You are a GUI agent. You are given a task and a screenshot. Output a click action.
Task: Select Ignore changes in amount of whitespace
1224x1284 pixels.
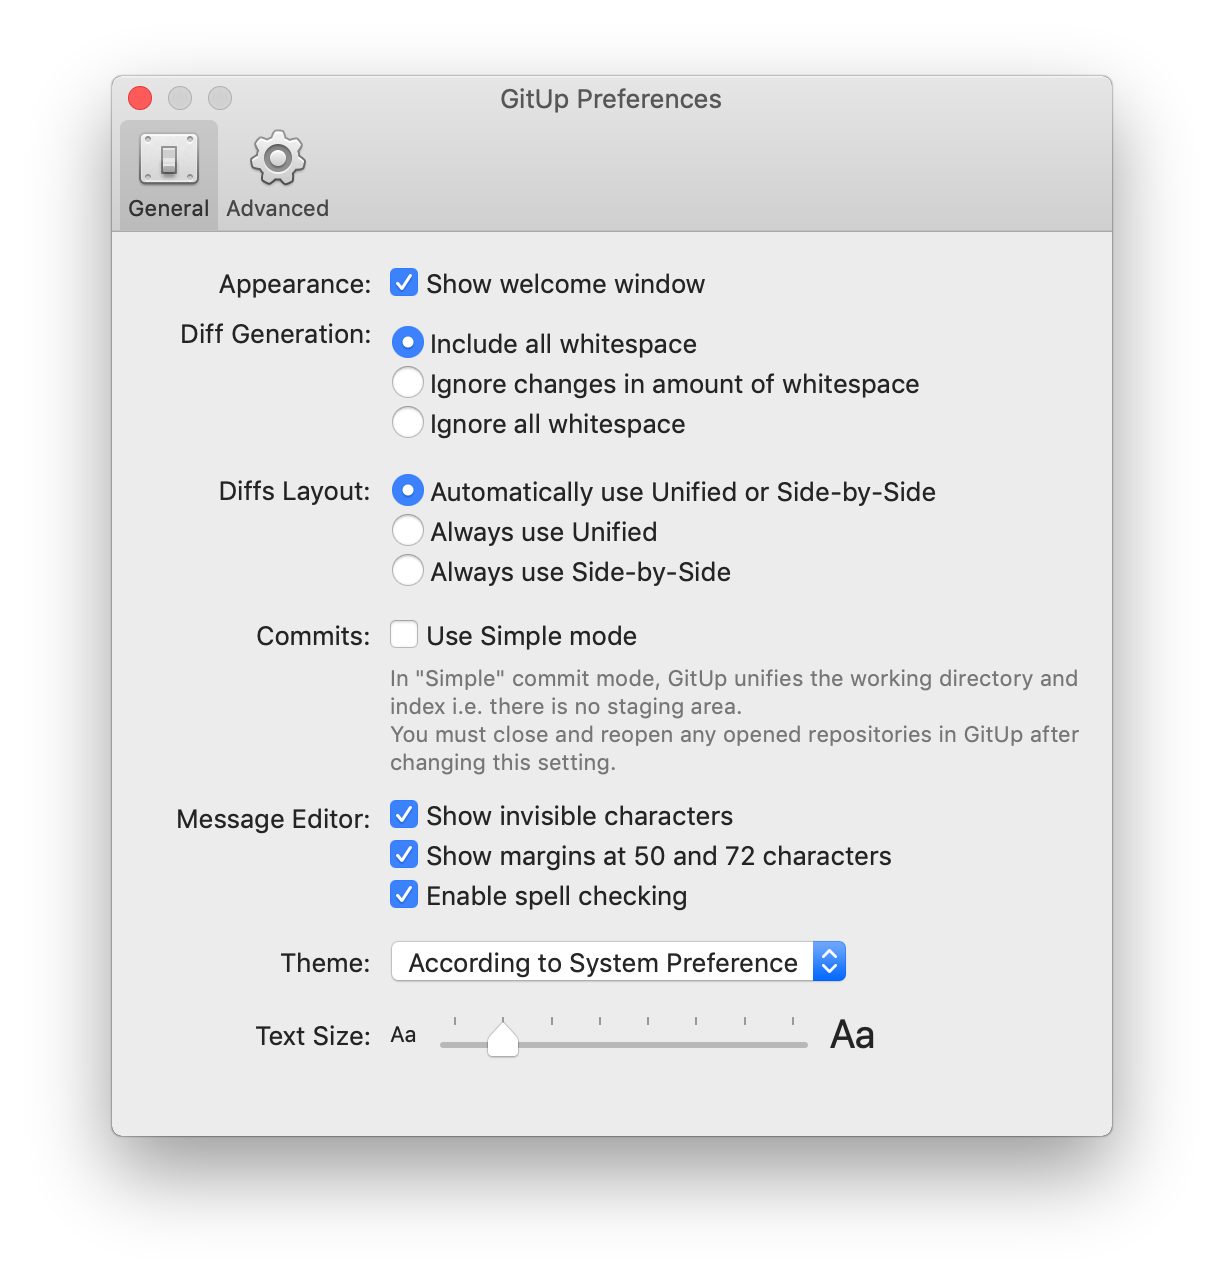pyautogui.click(x=407, y=383)
